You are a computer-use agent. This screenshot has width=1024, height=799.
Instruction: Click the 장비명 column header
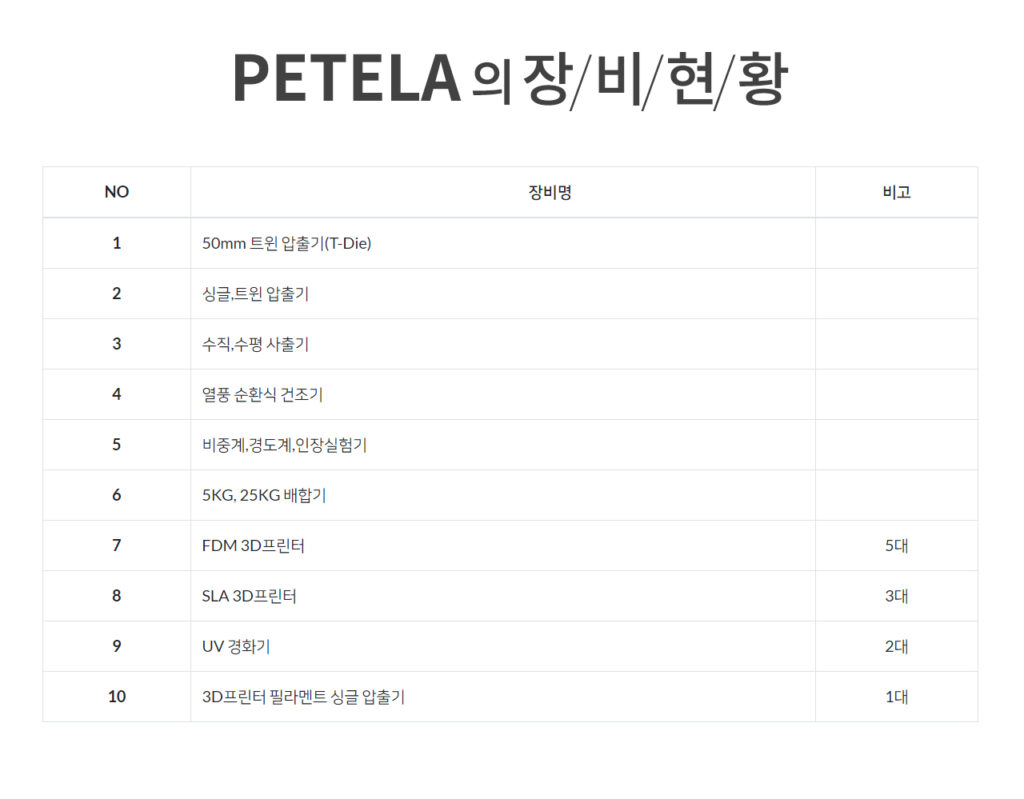coord(550,192)
